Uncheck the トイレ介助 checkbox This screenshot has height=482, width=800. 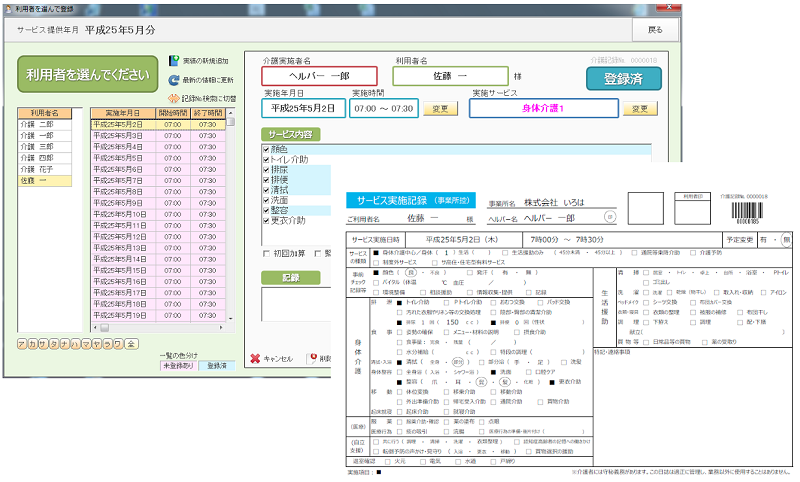[x=266, y=160]
